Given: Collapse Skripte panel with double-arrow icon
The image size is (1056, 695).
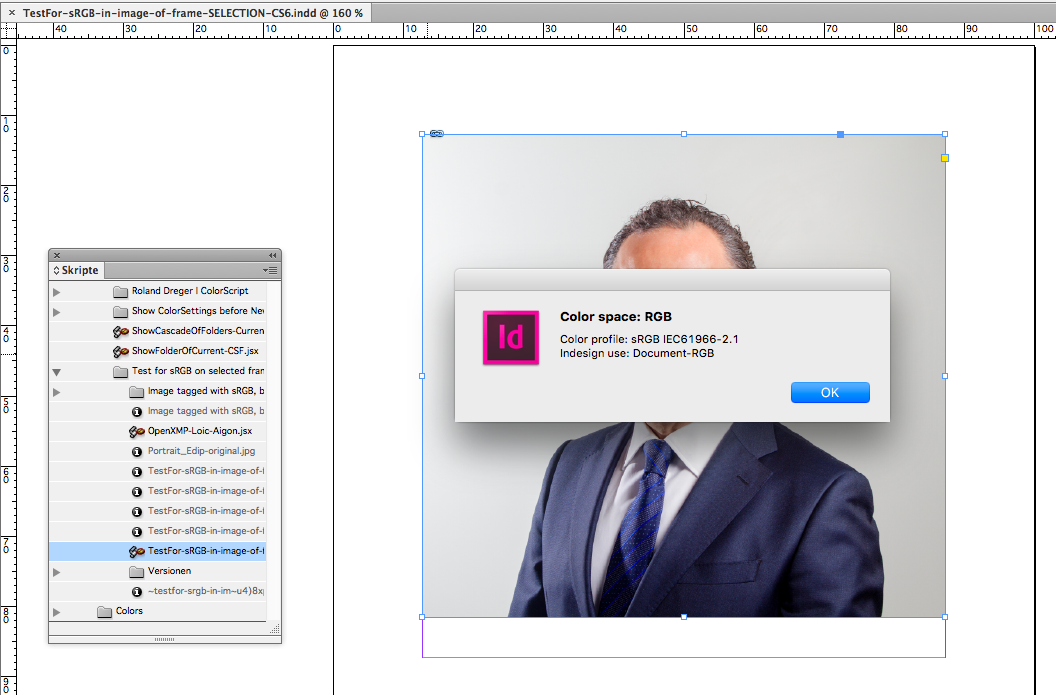Looking at the screenshot, I should [272, 255].
